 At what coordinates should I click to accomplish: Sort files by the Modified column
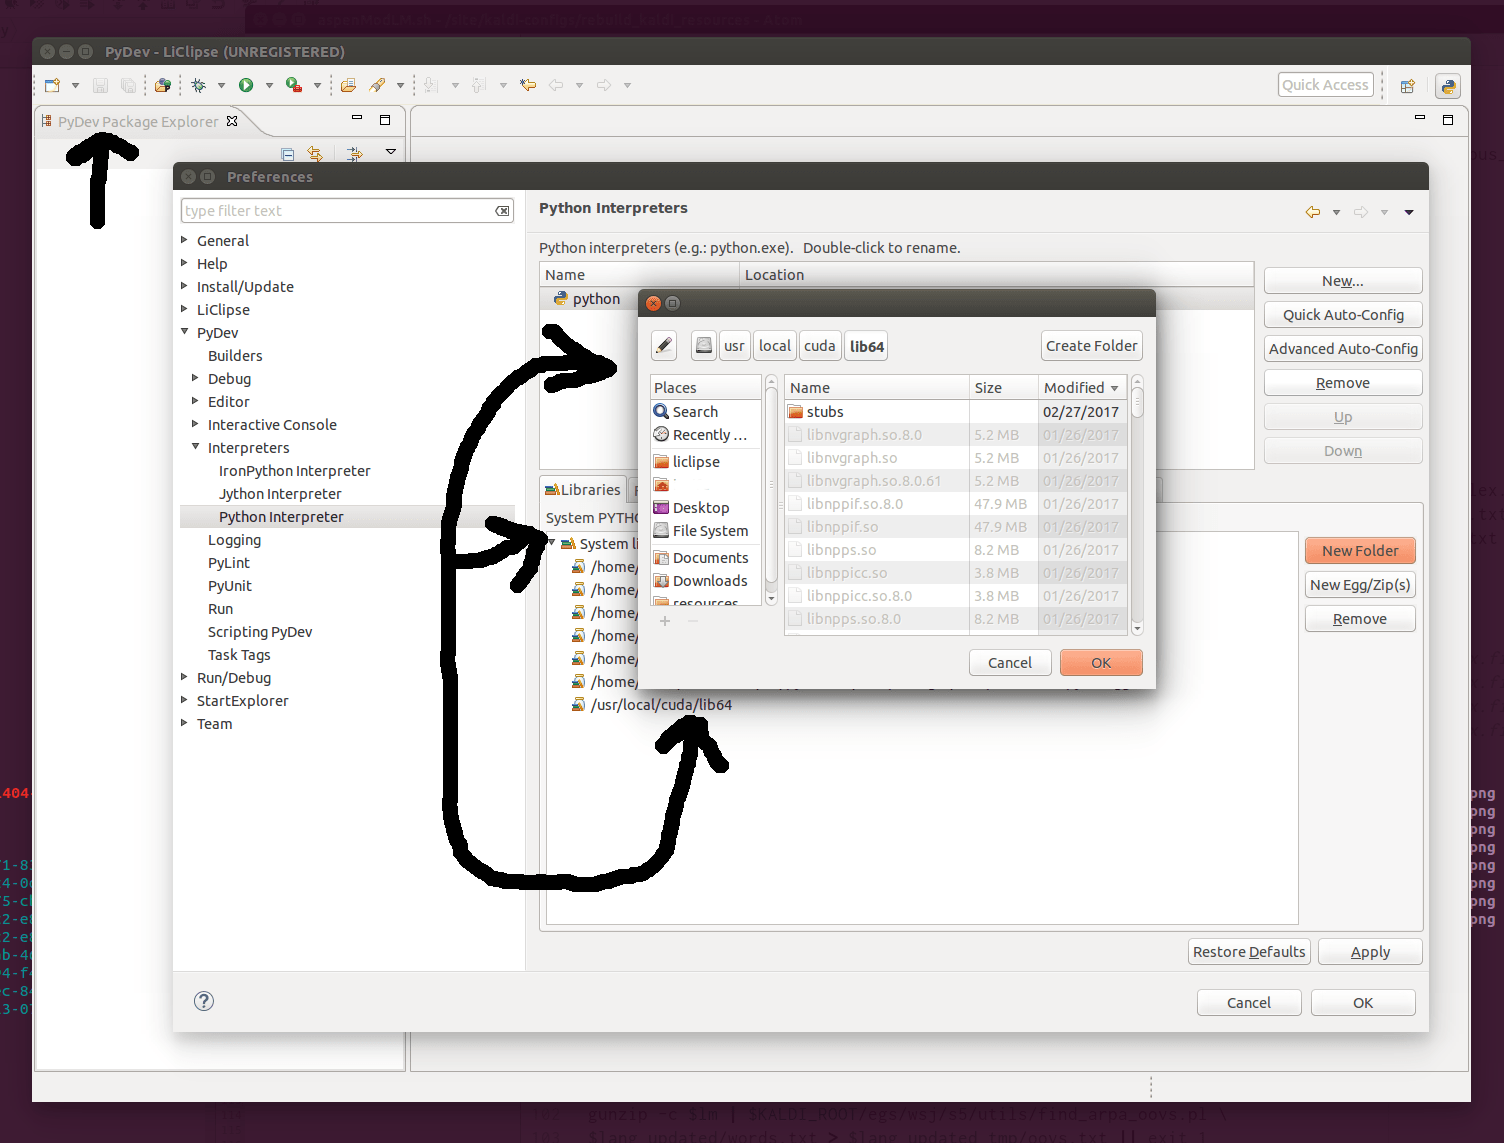click(1082, 388)
